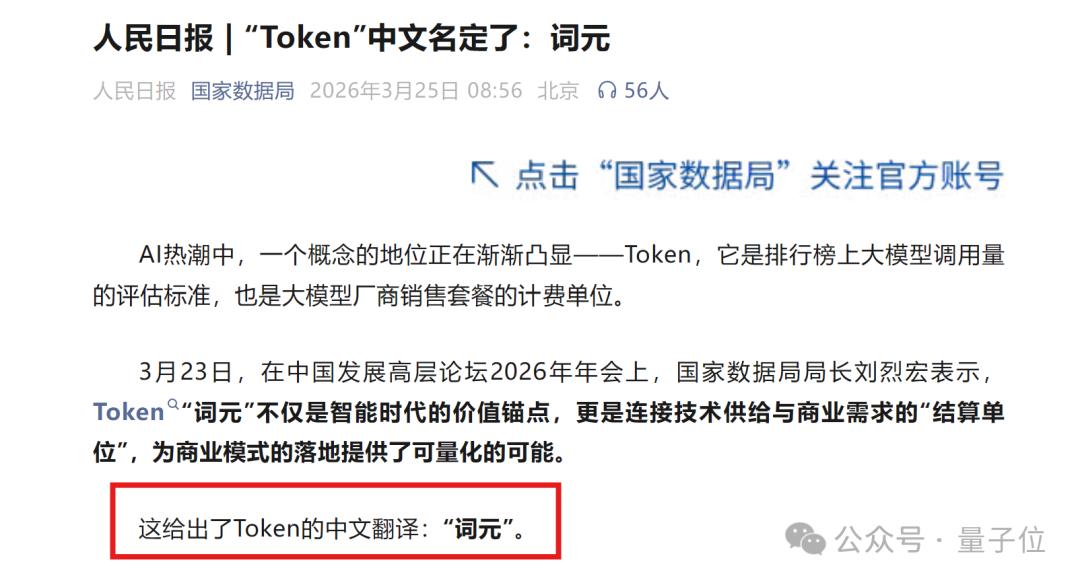Viewport: 1080px width, 583px height.
Task: Open the 国家数据局 account link under title
Action: [242, 91]
